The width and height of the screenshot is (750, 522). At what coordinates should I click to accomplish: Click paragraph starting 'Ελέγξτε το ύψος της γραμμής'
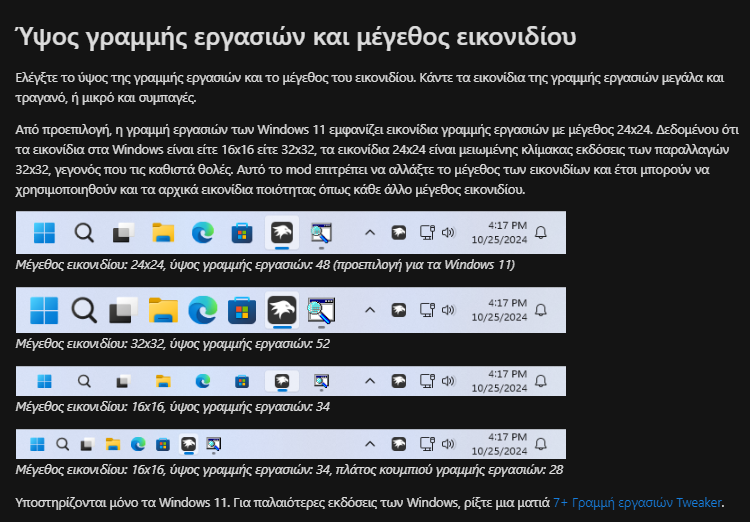click(x=369, y=88)
